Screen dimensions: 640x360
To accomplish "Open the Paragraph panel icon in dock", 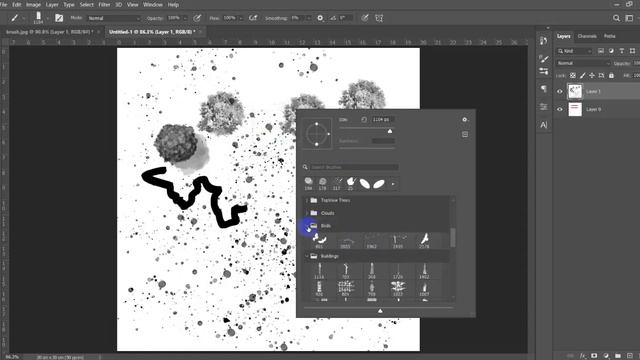I will point(543,89).
